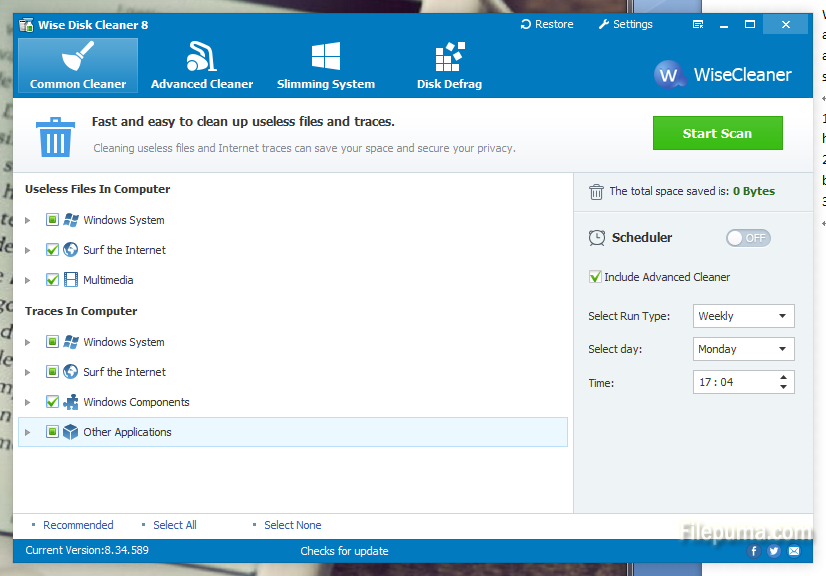Open the Settings menu
Image resolution: width=826 pixels, height=576 pixels.
pyautogui.click(x=625, y=24)
